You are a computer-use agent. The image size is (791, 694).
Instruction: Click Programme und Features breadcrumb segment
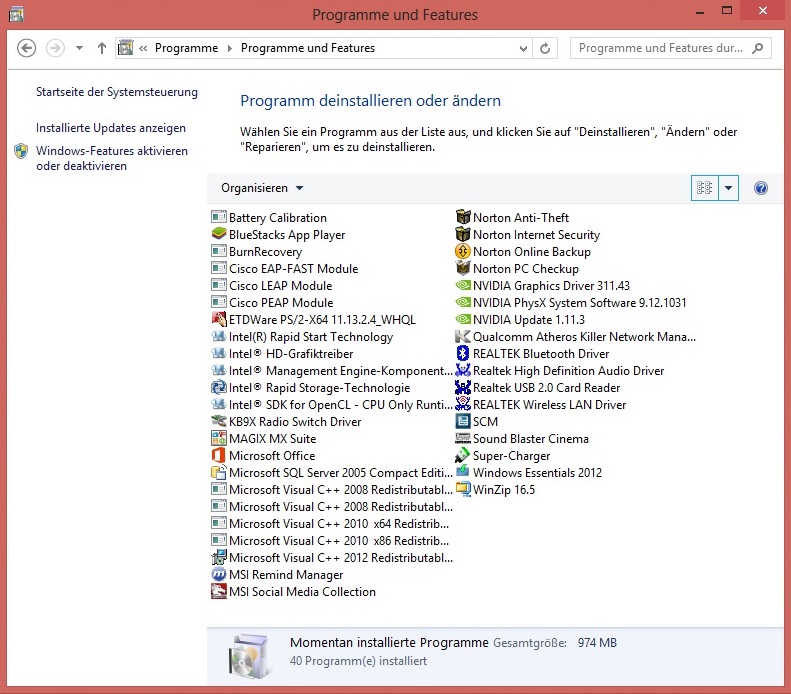click(x=308, y=48)
